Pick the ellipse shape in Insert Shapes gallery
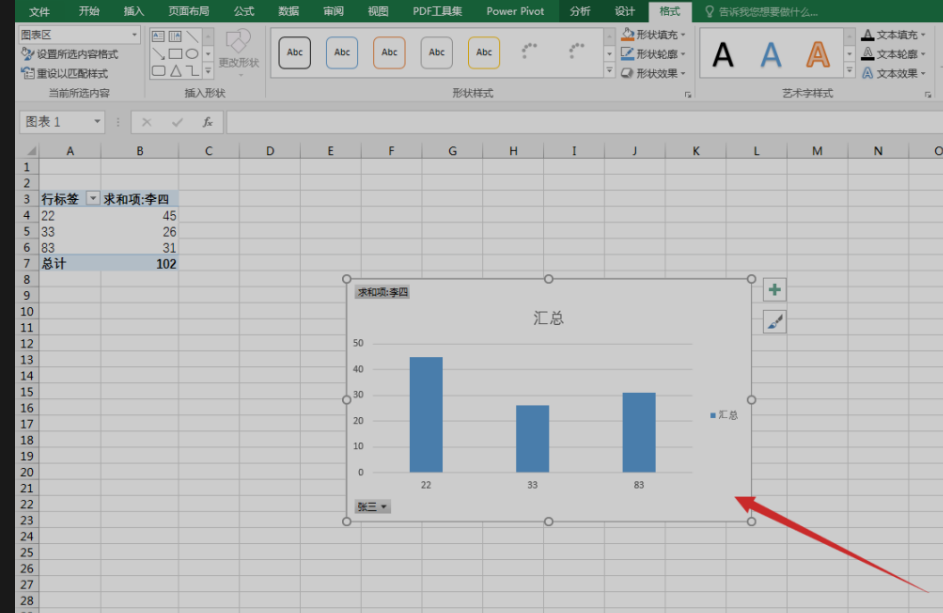 click(x=191, y=54)
